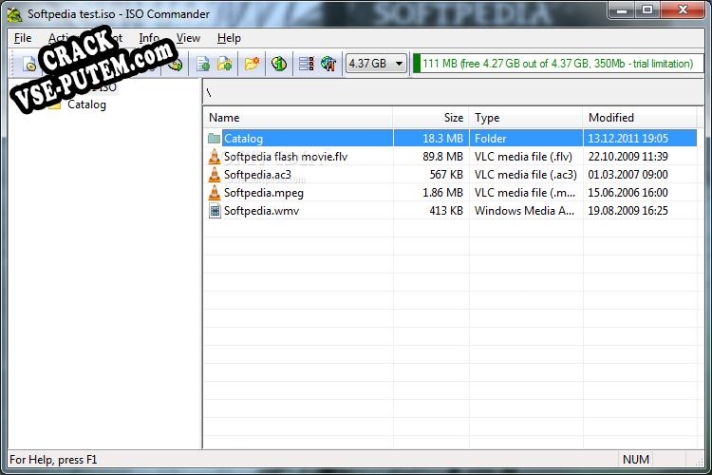Click the 413 KB size cell
The width and height of the screenshot is (712, 475).
click(446, 211)
